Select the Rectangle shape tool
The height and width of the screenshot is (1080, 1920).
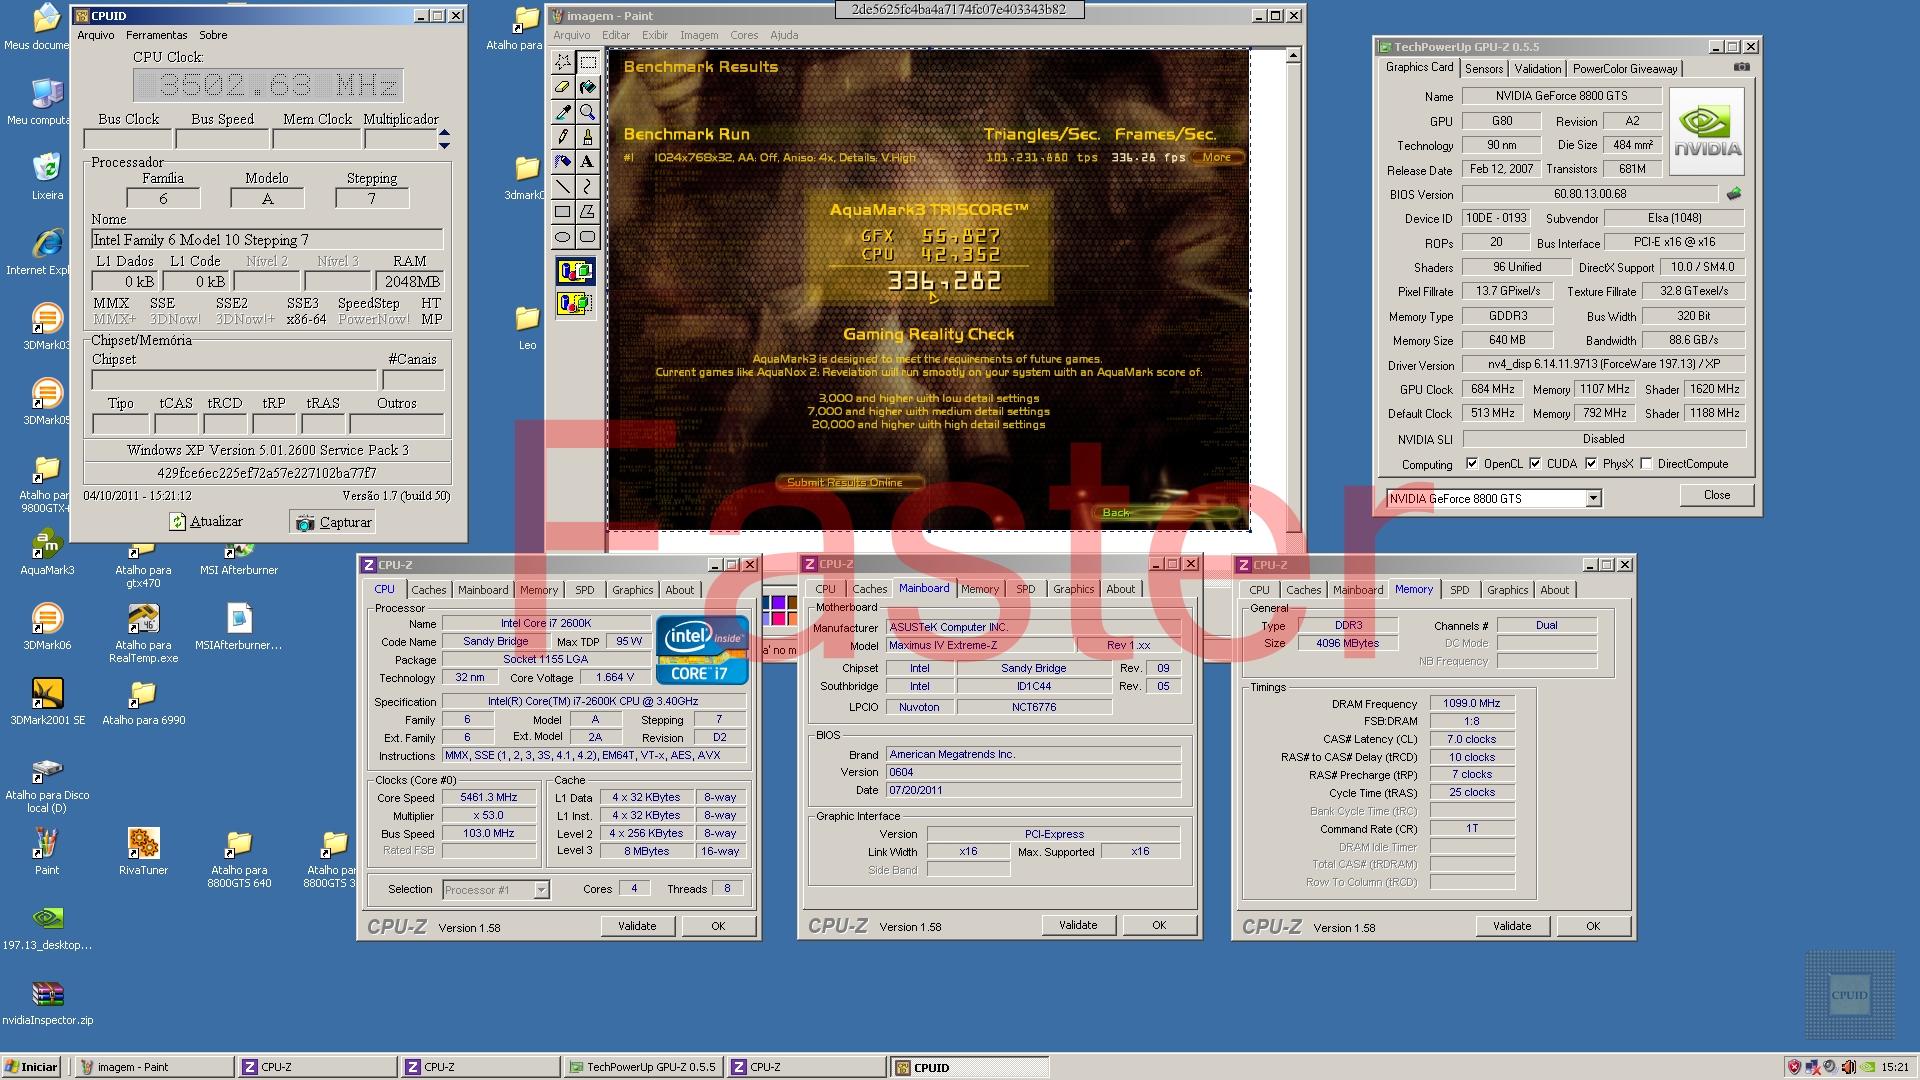[x=563, y=212]
